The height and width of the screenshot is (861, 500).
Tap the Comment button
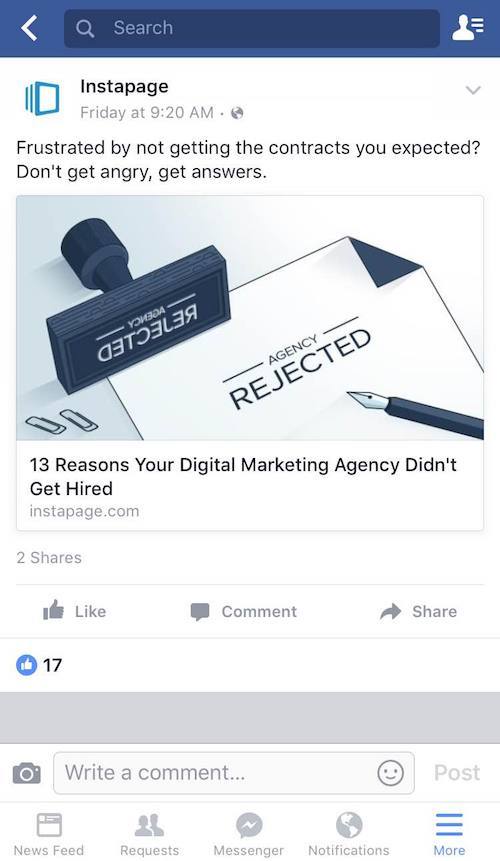[244, 611]
